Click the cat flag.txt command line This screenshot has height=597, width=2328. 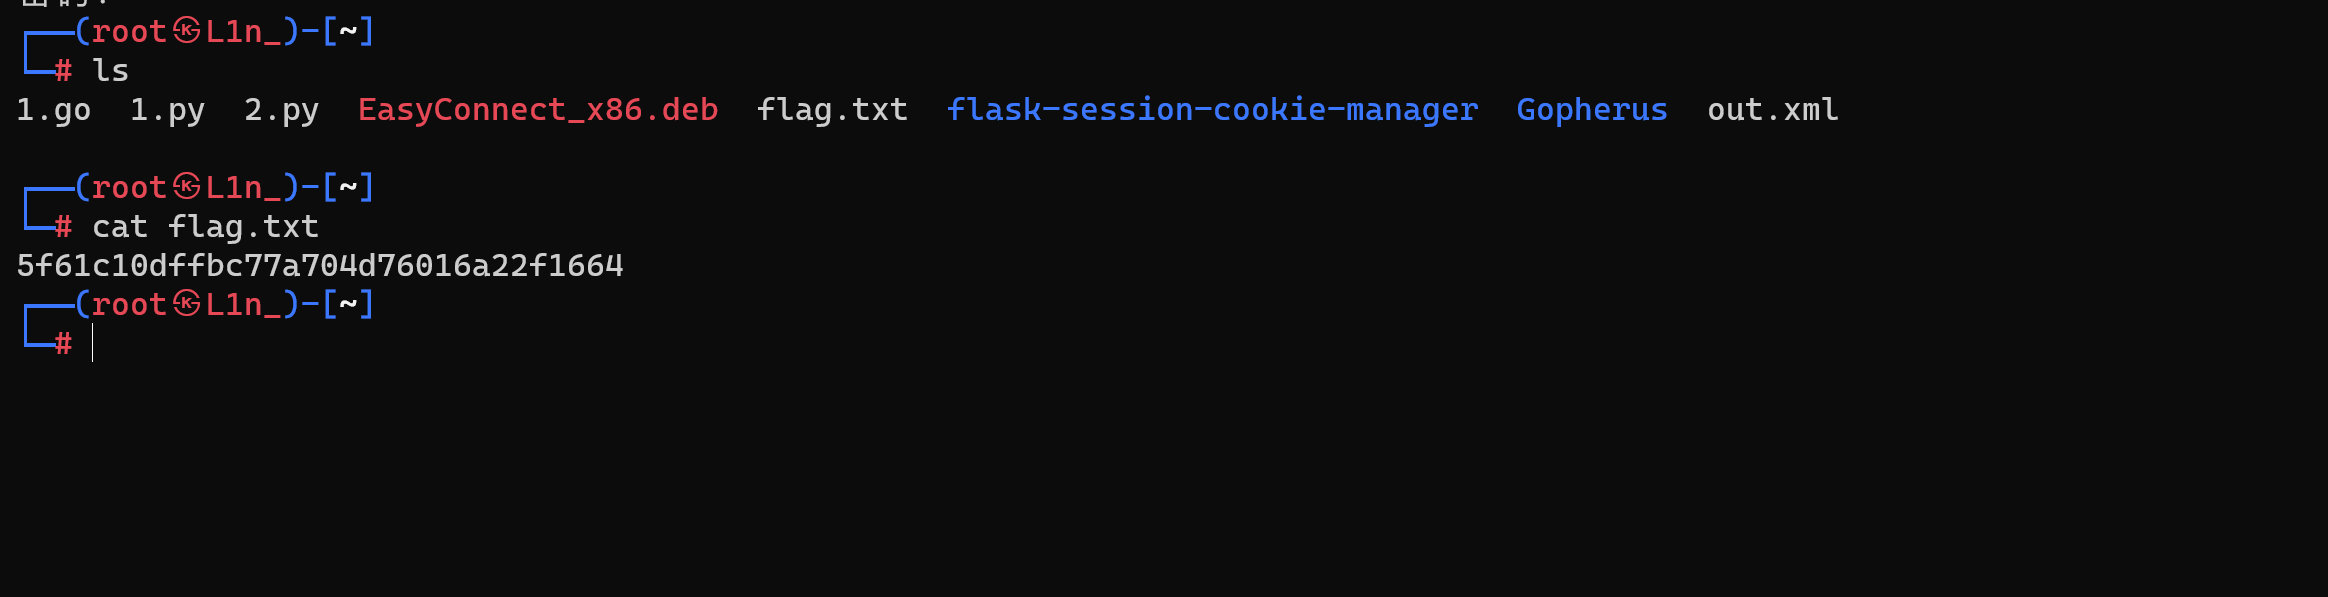[x=206, y=227]
